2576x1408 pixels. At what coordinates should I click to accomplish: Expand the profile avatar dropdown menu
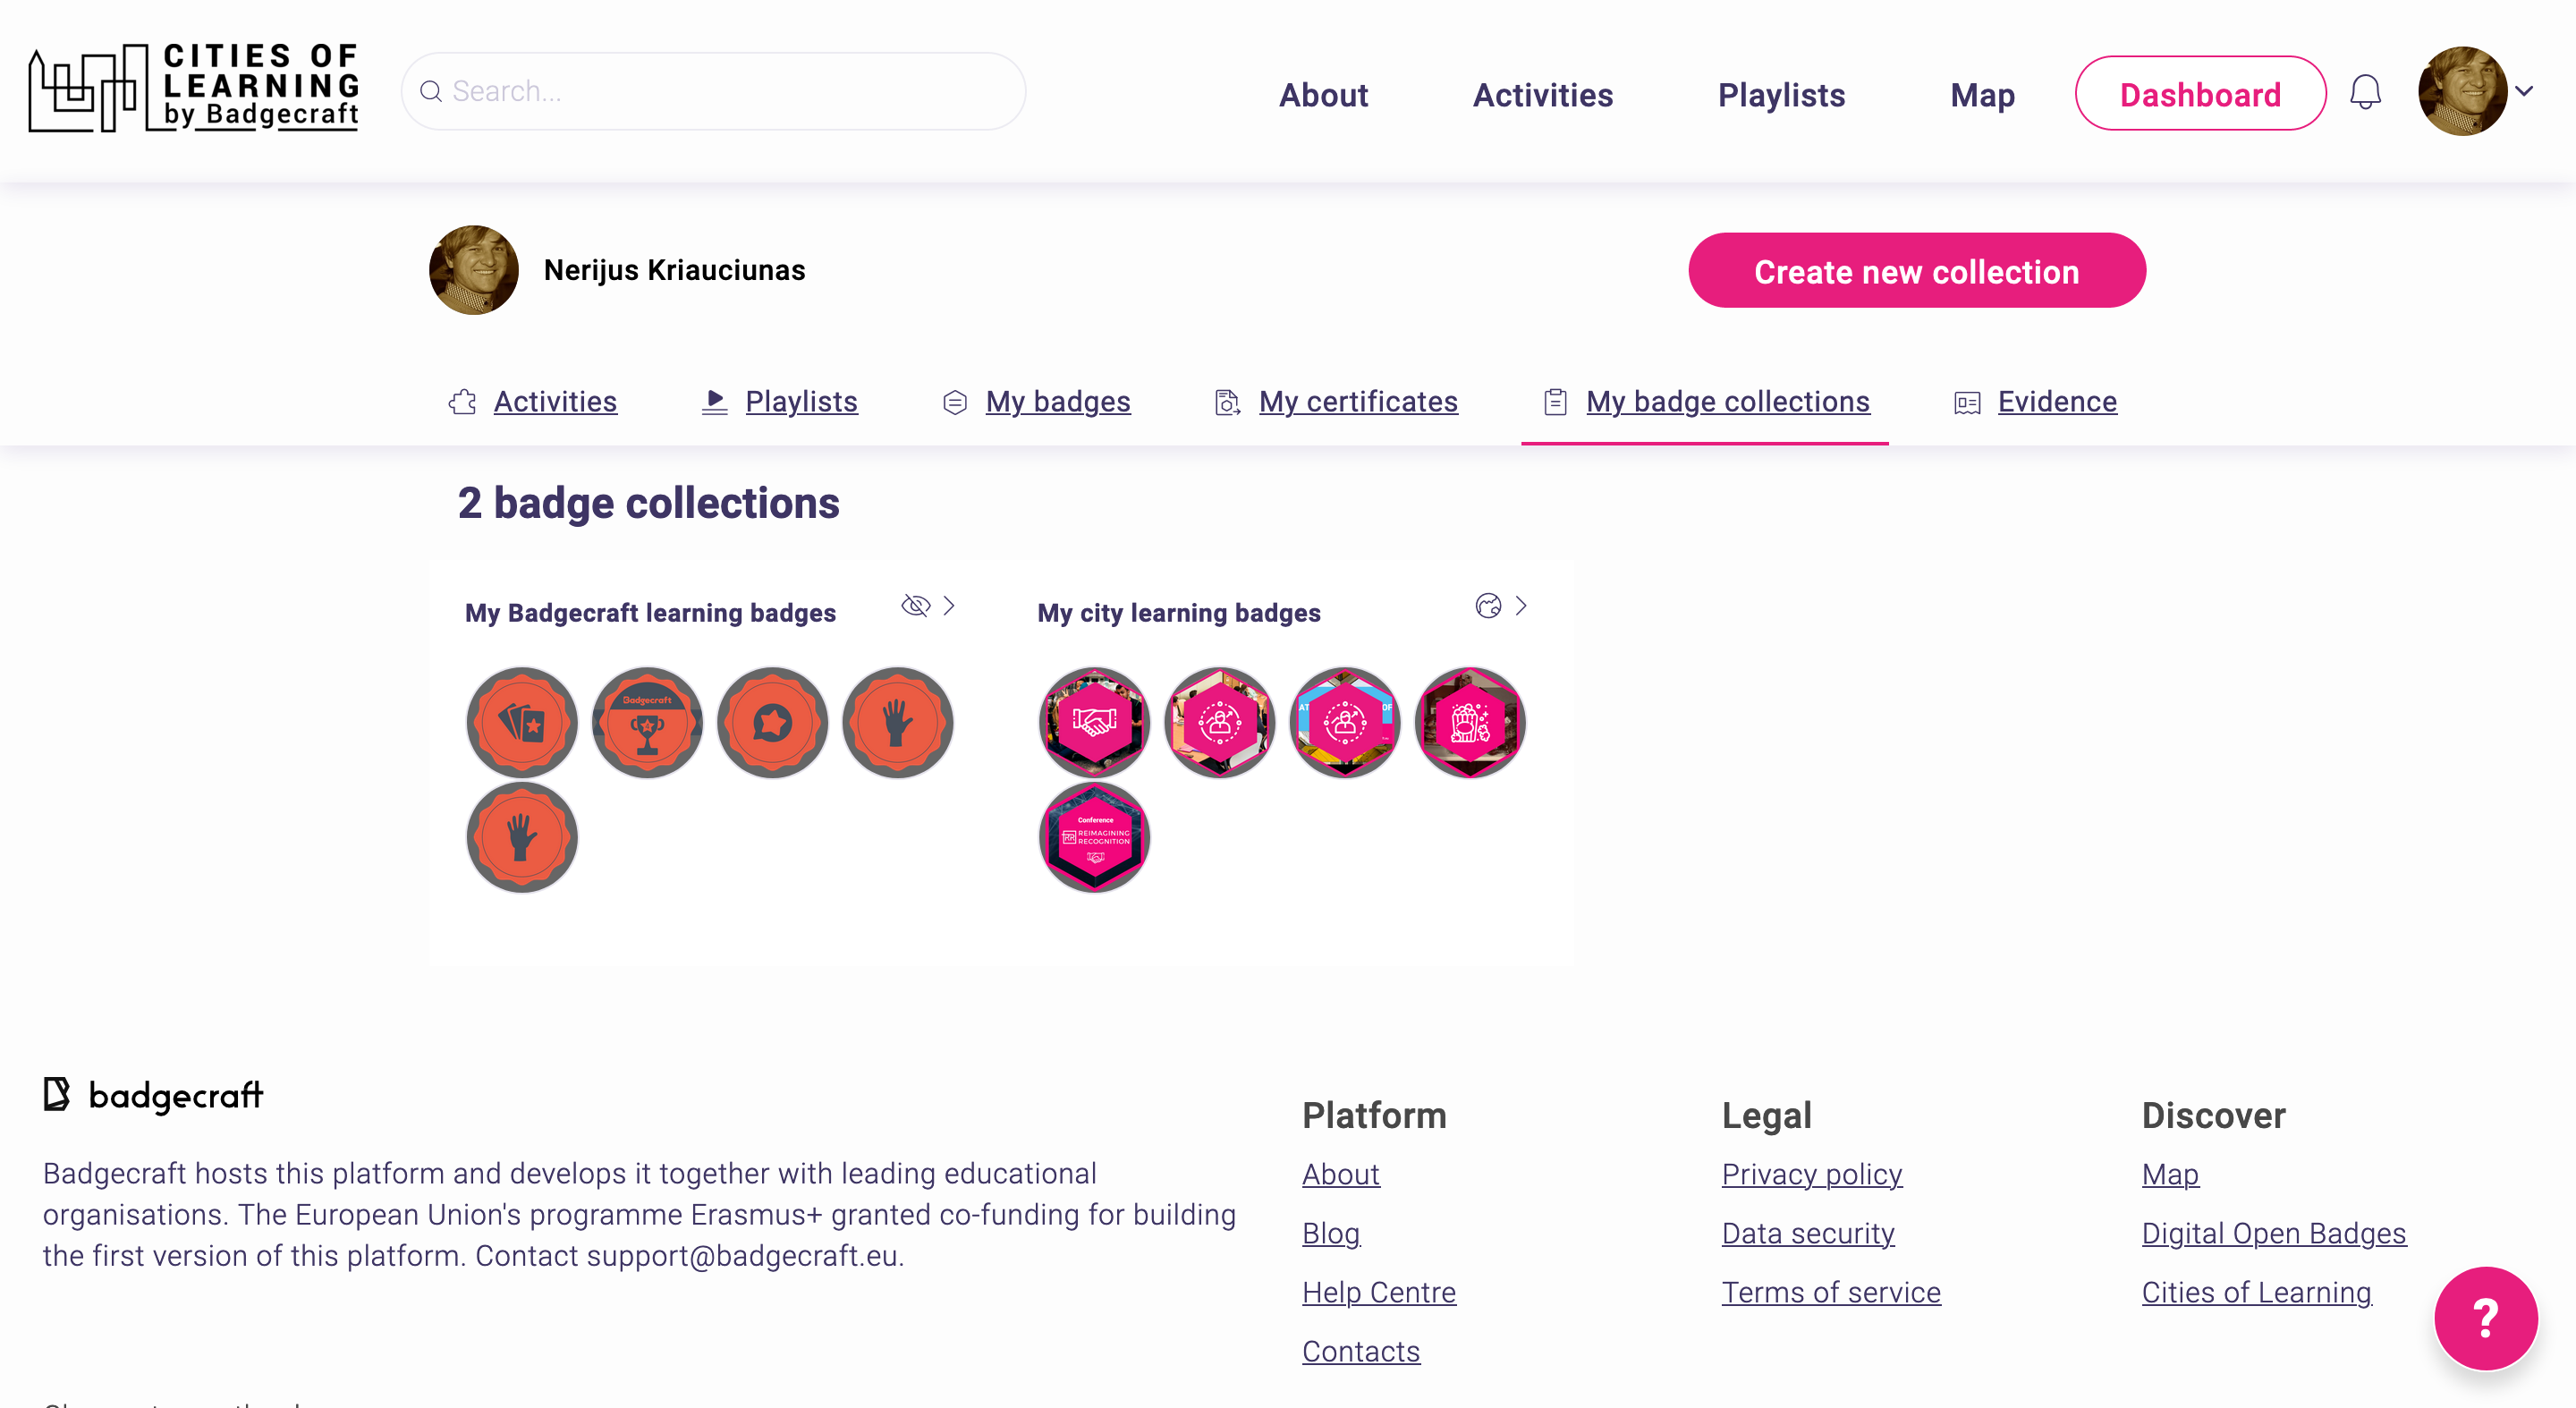(x=2524, y=91)
